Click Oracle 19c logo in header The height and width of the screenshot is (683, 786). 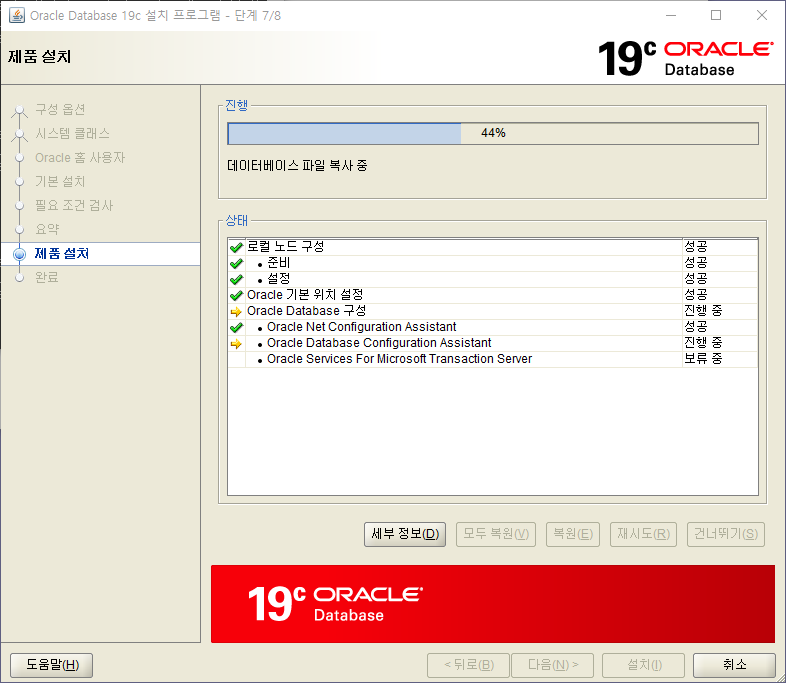tap(685, 58)
